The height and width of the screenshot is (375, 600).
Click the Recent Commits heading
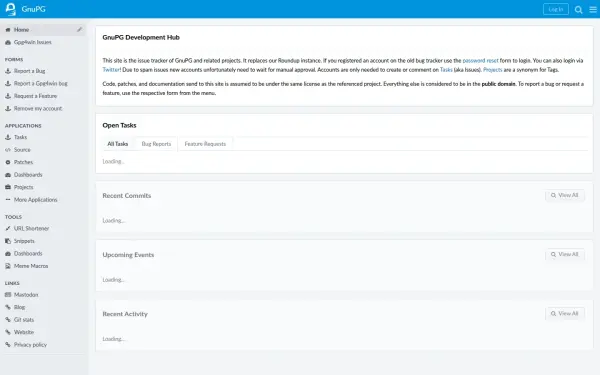127,196
